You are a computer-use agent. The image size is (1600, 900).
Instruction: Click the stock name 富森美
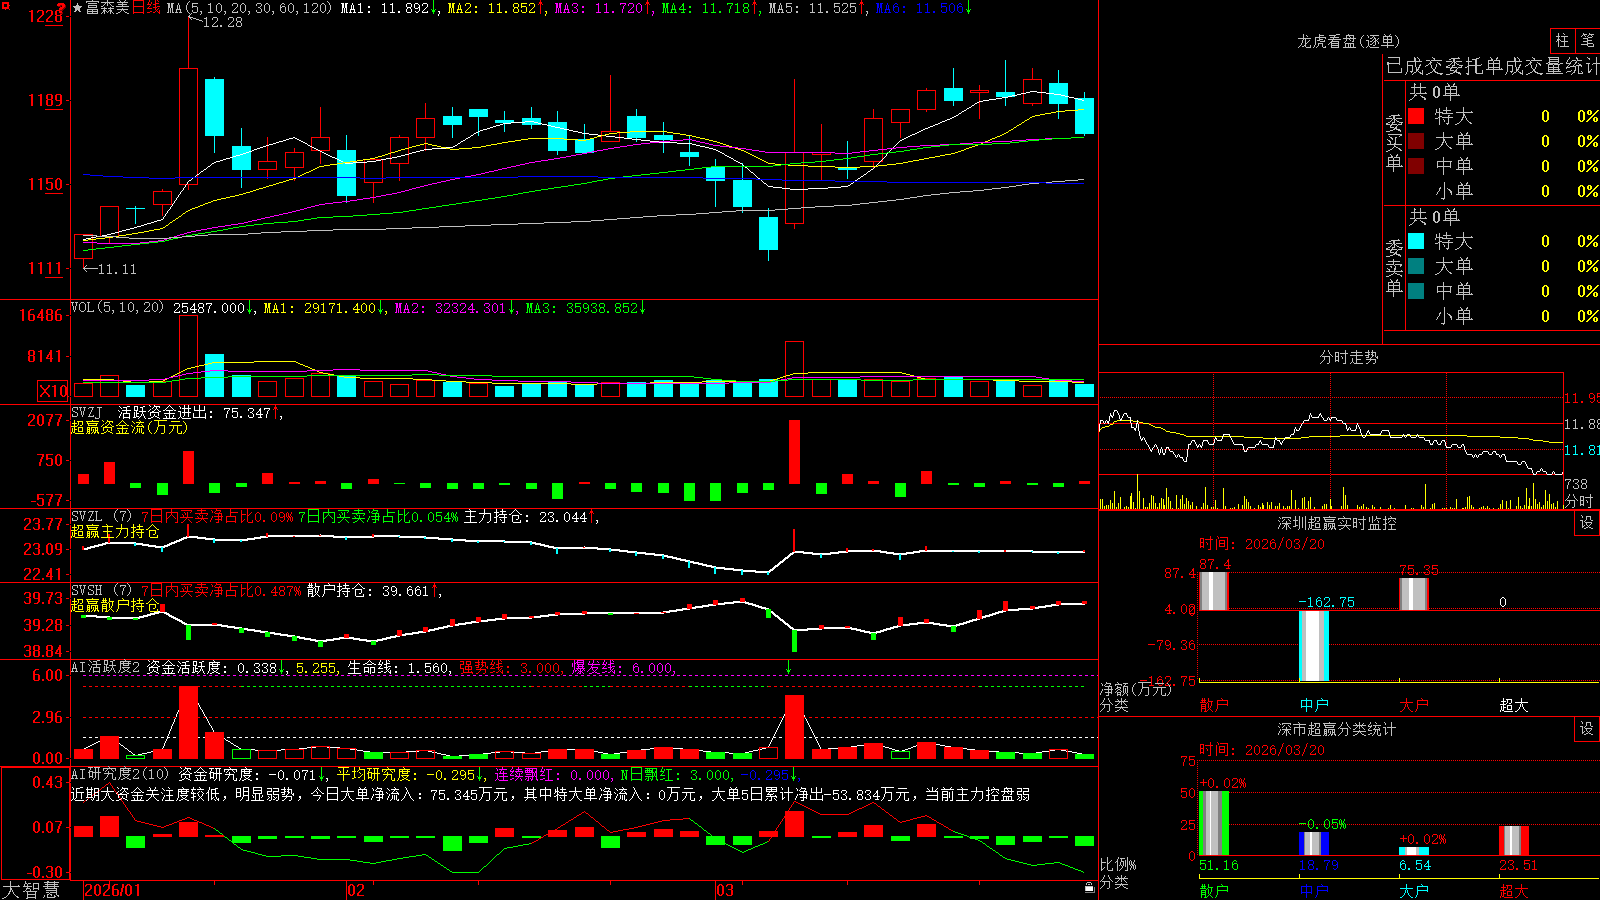click(x=108, y=8)
